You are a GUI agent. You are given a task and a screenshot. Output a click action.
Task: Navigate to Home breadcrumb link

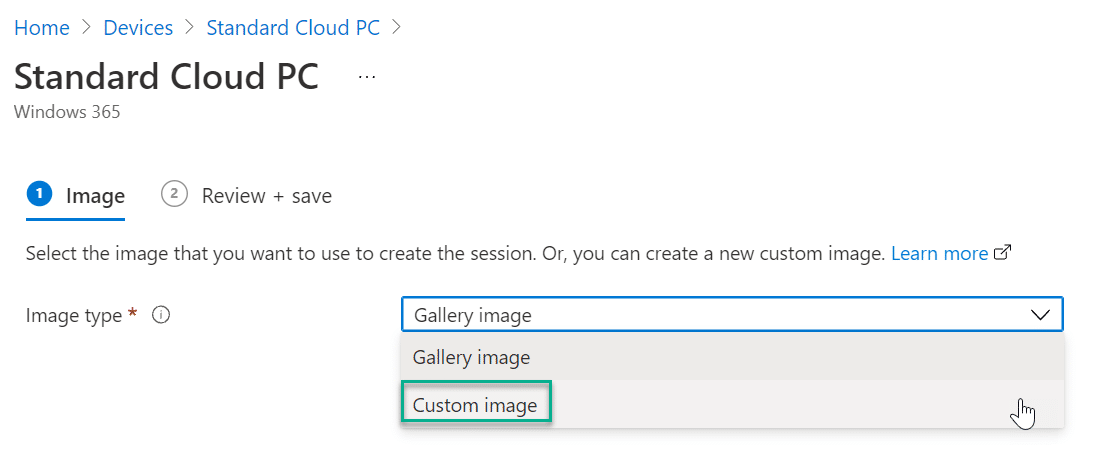[42, 28]
